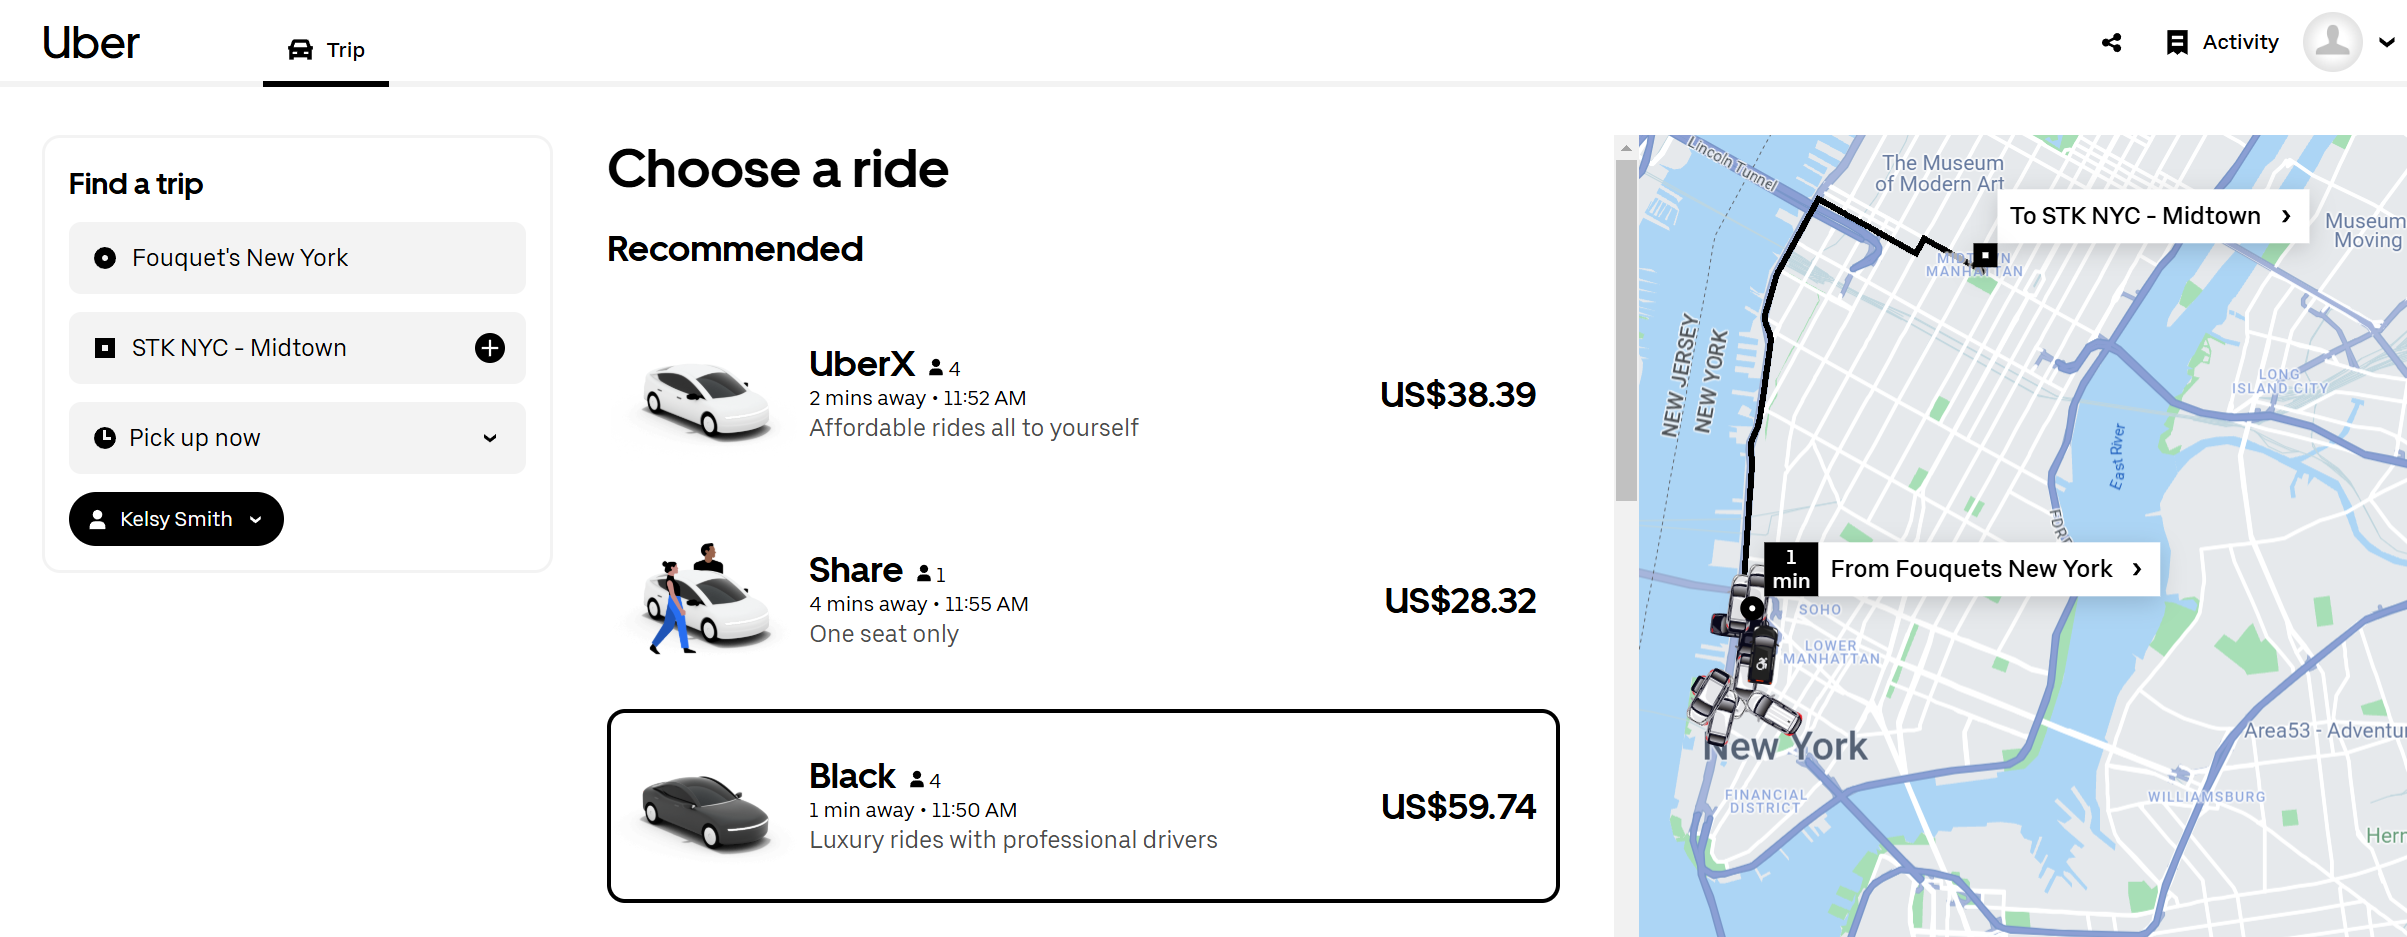Click the To STK NYC - Midtown label

tap(2152, 216)
